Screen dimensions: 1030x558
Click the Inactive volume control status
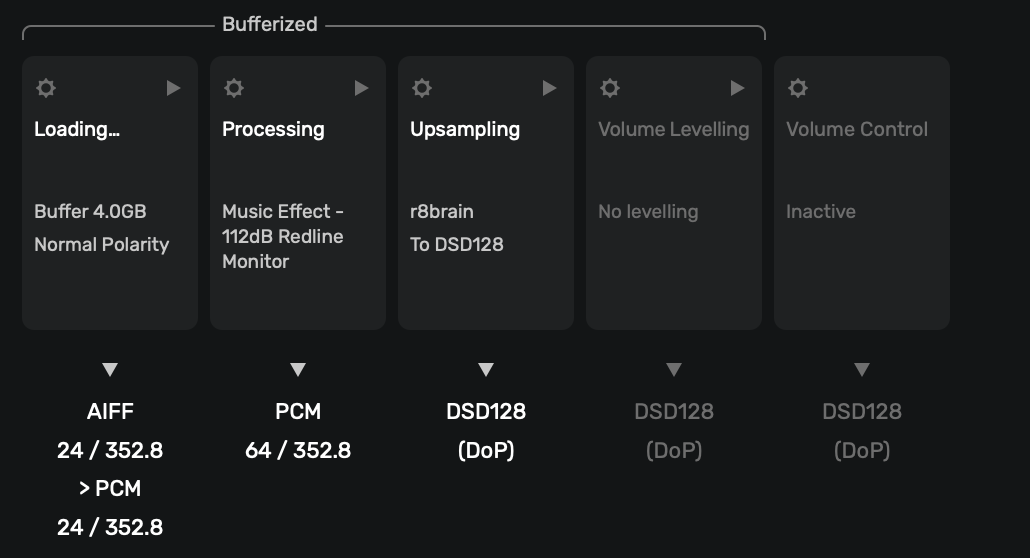tap(821, 212)
